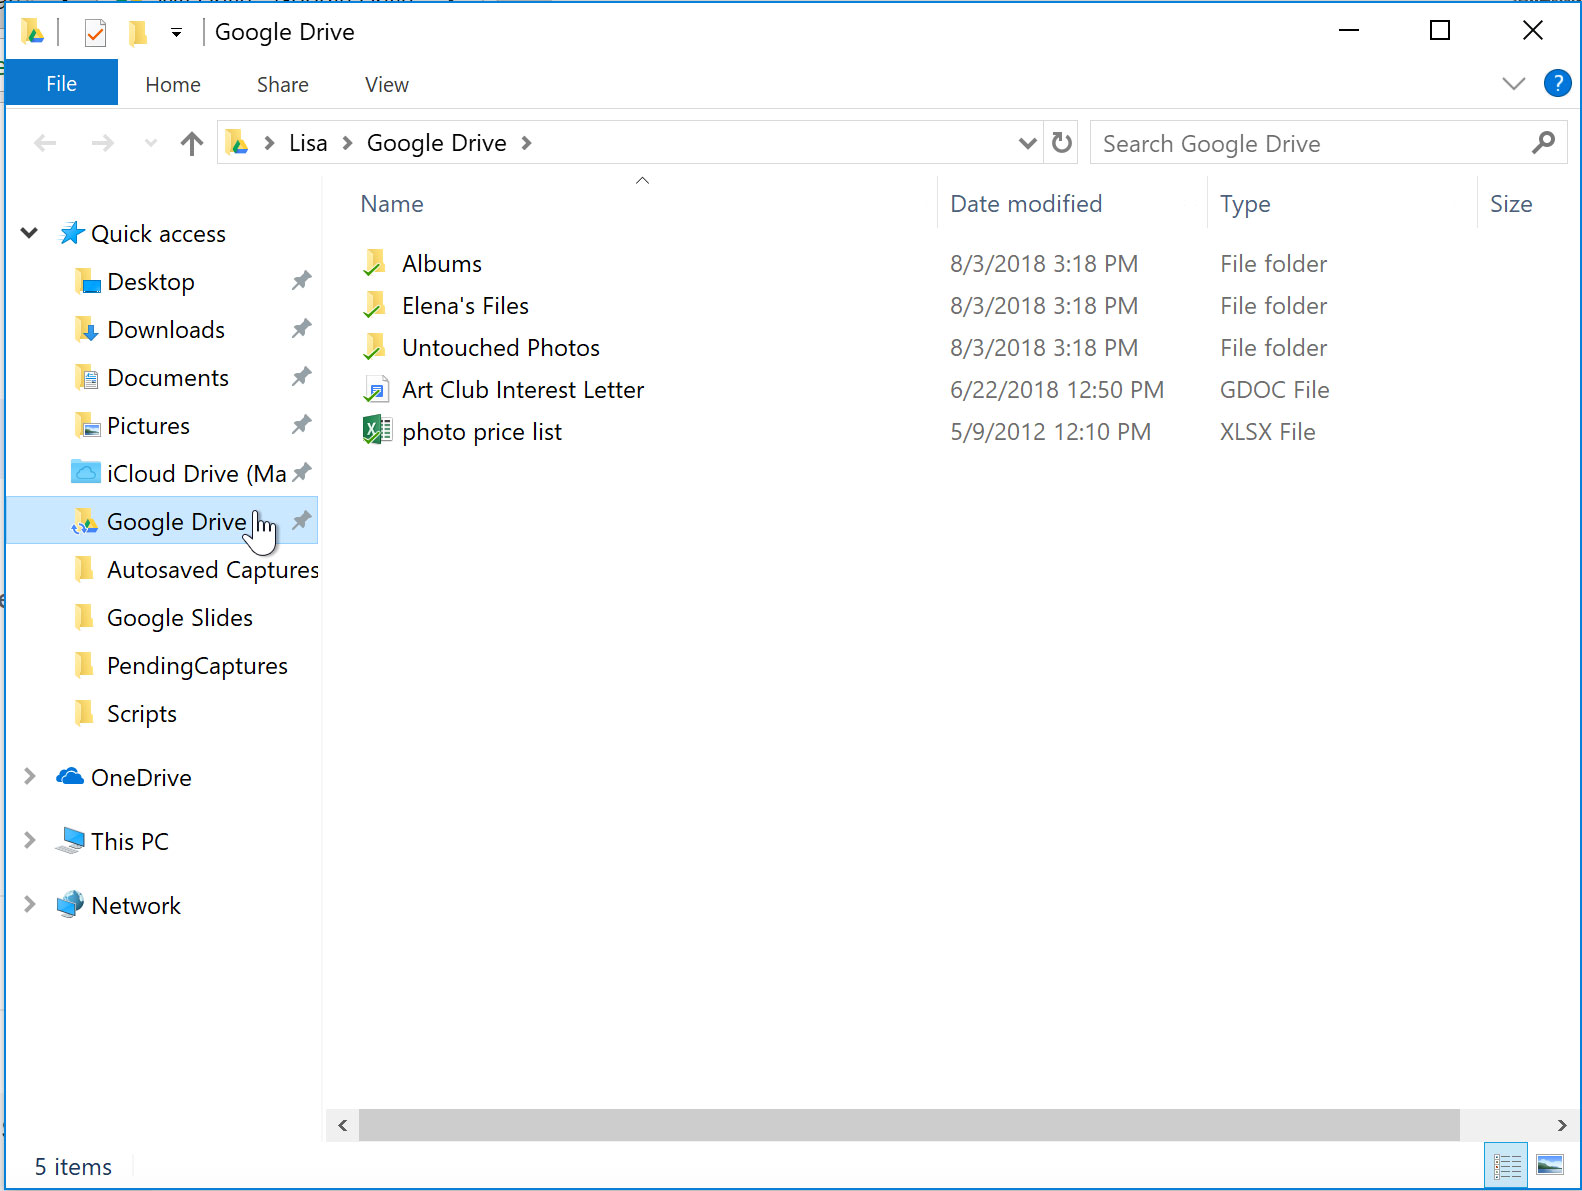Expand the ribbon with the chevron
1582x1191 pixels.
point(1513,84)
